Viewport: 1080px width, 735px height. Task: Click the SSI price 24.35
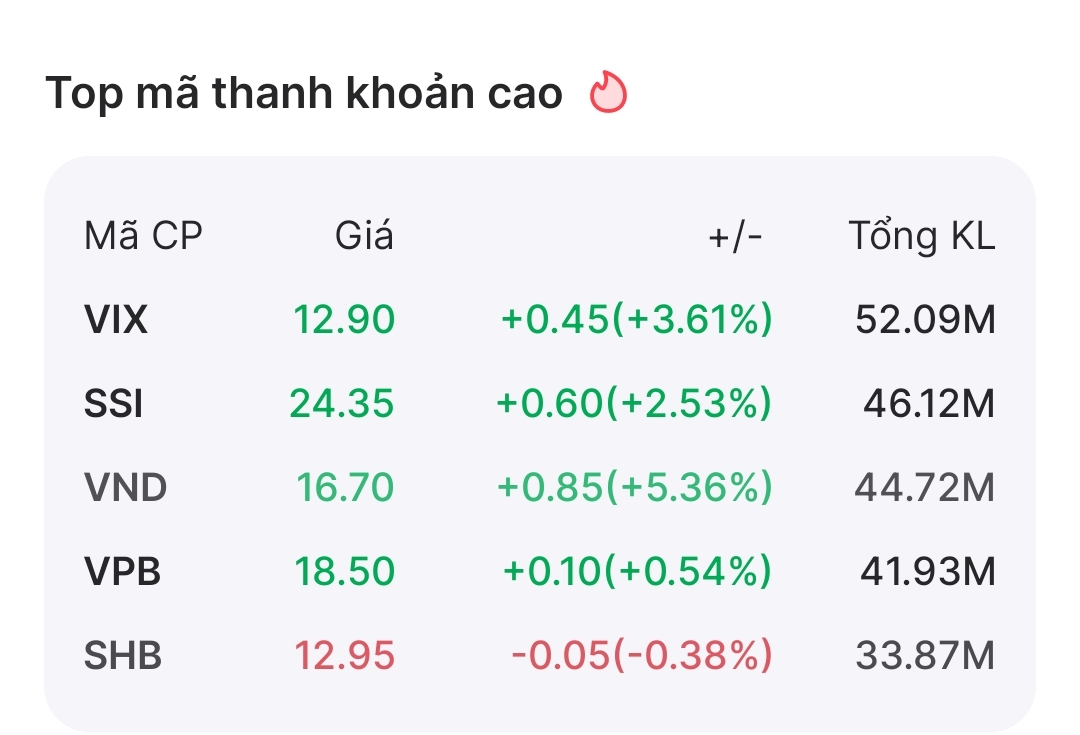click(342, 404)
